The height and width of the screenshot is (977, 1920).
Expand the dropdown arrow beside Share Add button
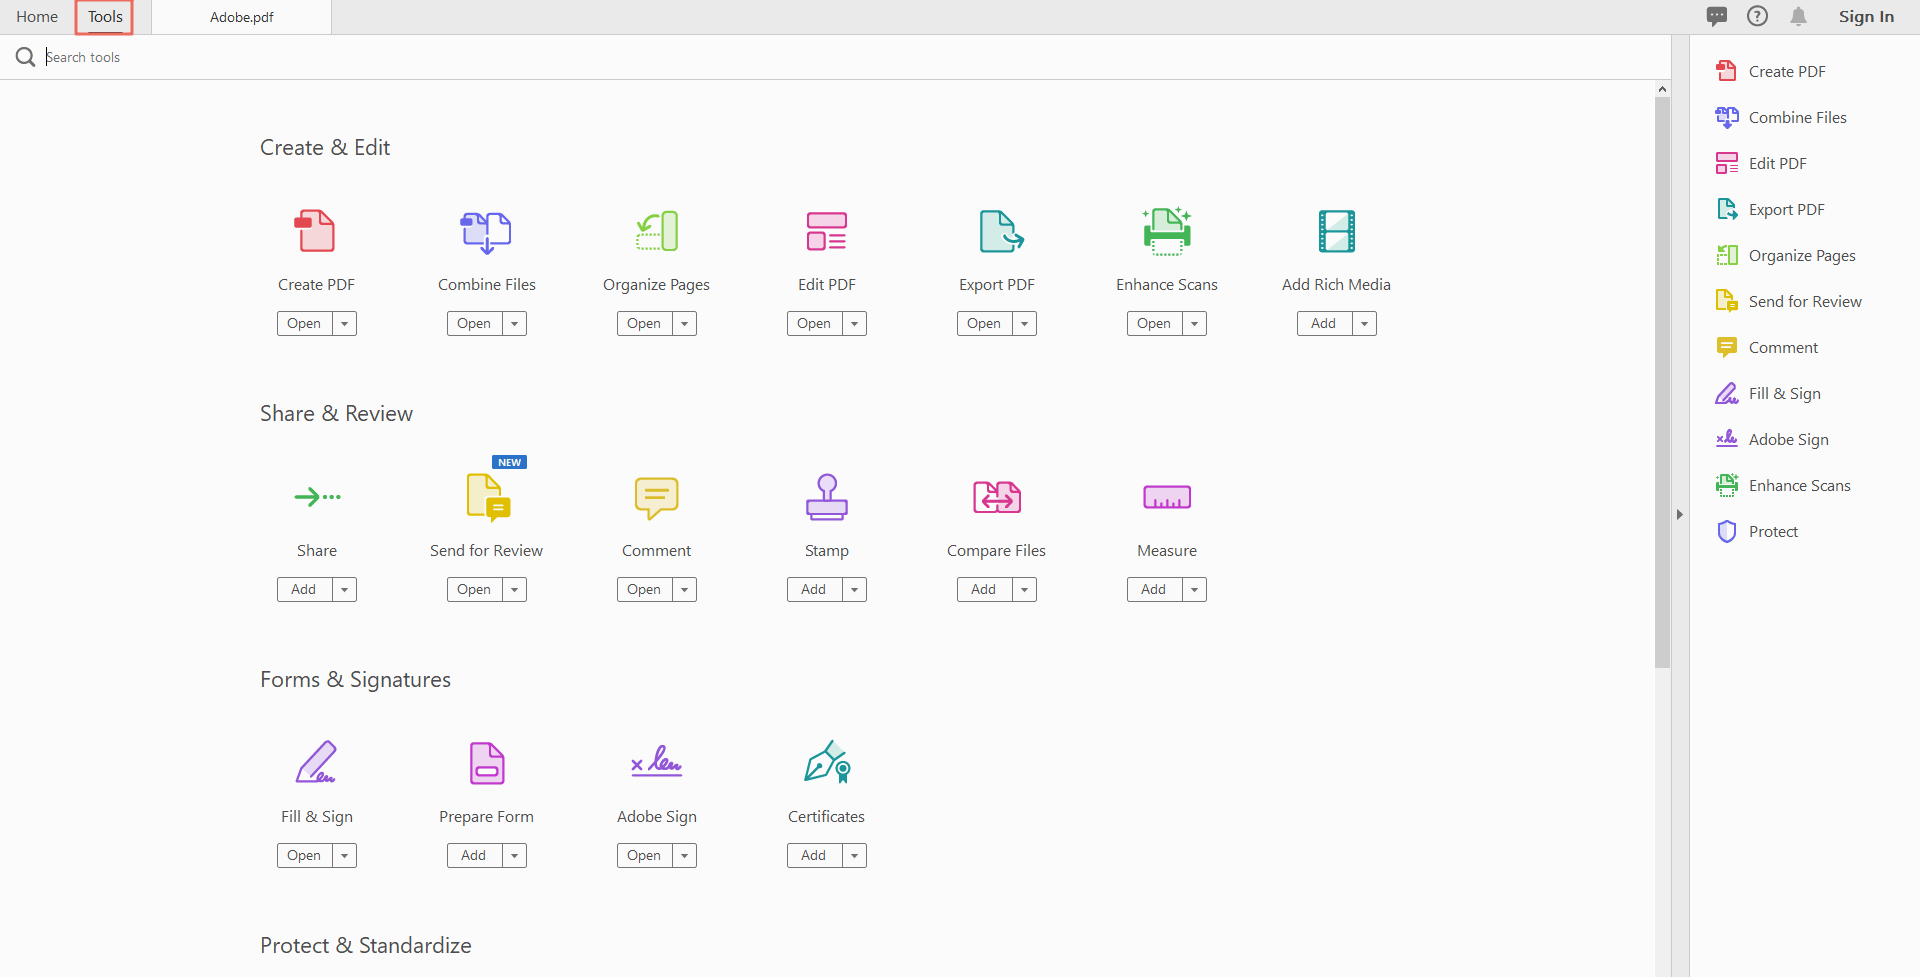tap(344, 589)
